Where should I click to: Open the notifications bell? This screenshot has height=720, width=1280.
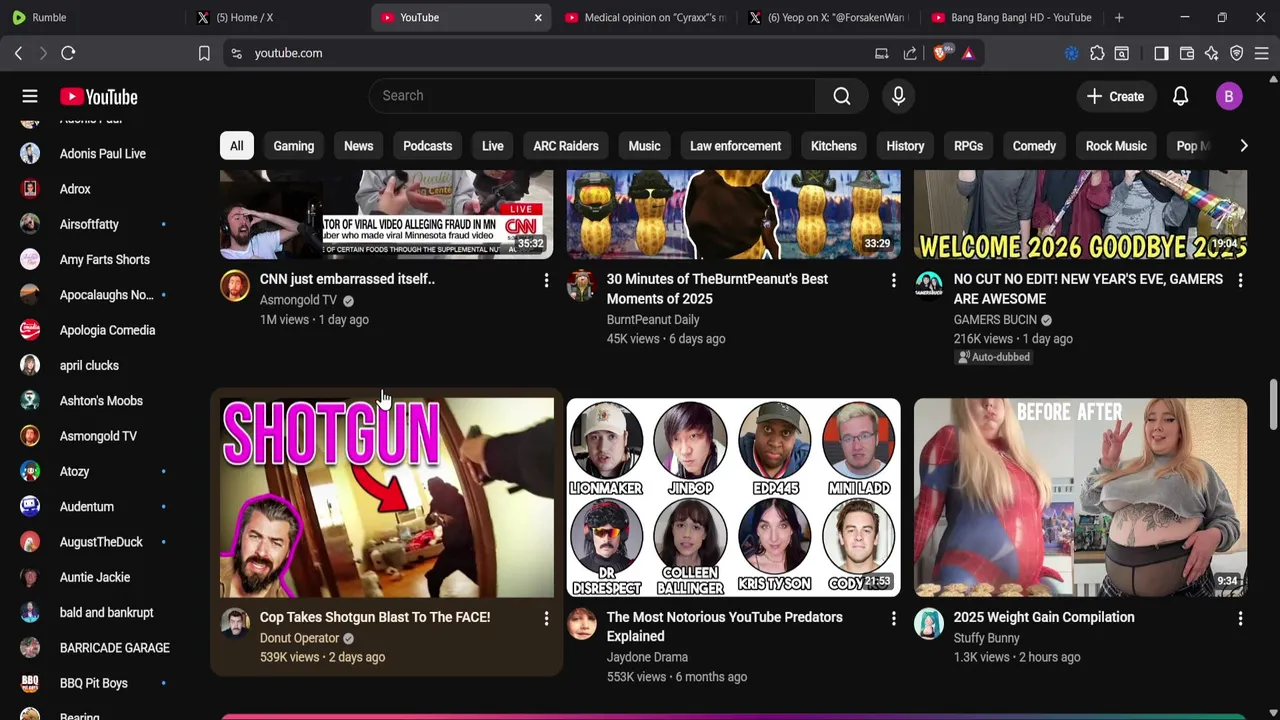[x=1180, y=96]
